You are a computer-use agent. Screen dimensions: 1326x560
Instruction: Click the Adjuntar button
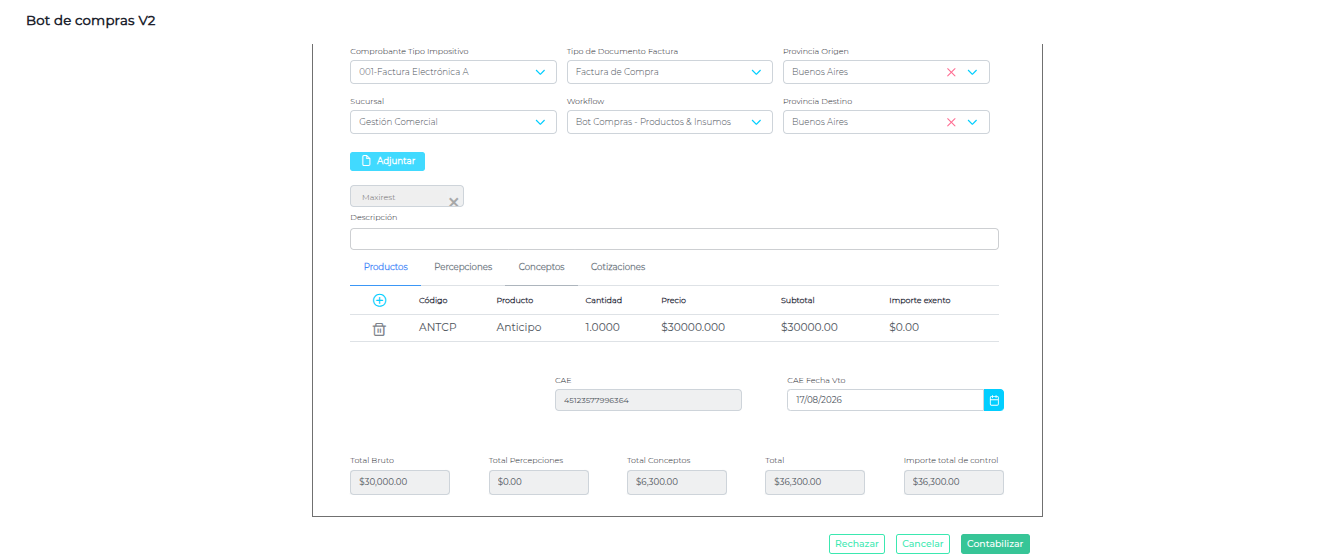click(387, 161)
